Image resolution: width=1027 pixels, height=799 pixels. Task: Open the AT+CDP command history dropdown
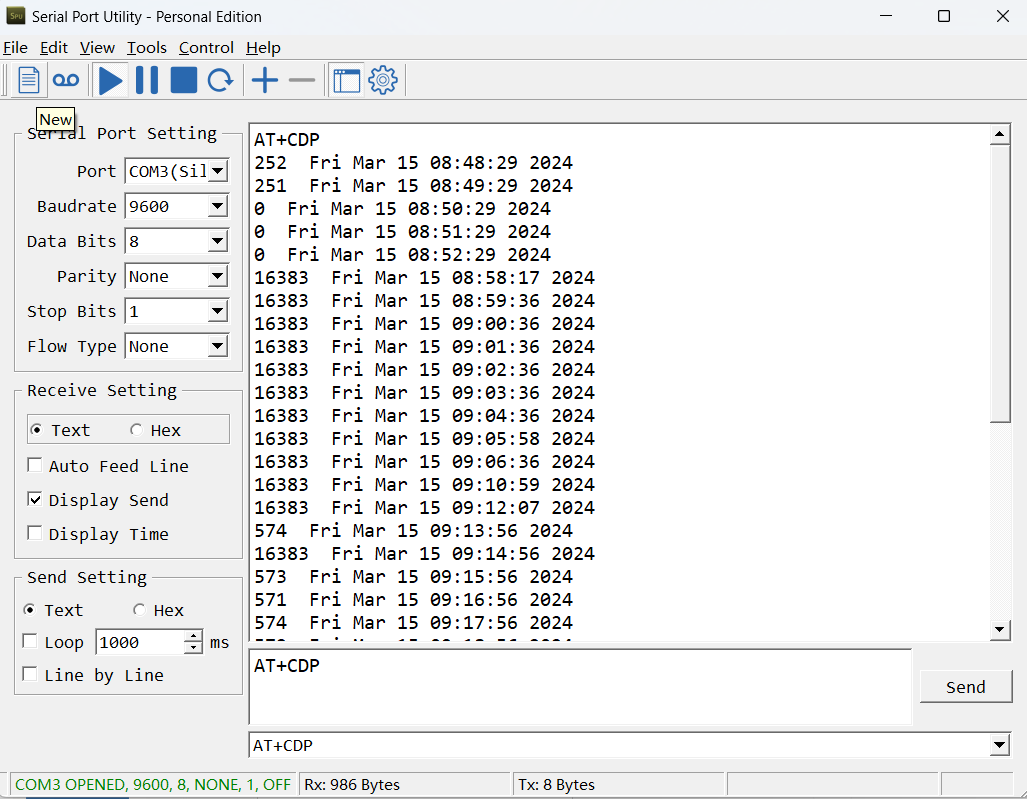(x=999, y=745)
